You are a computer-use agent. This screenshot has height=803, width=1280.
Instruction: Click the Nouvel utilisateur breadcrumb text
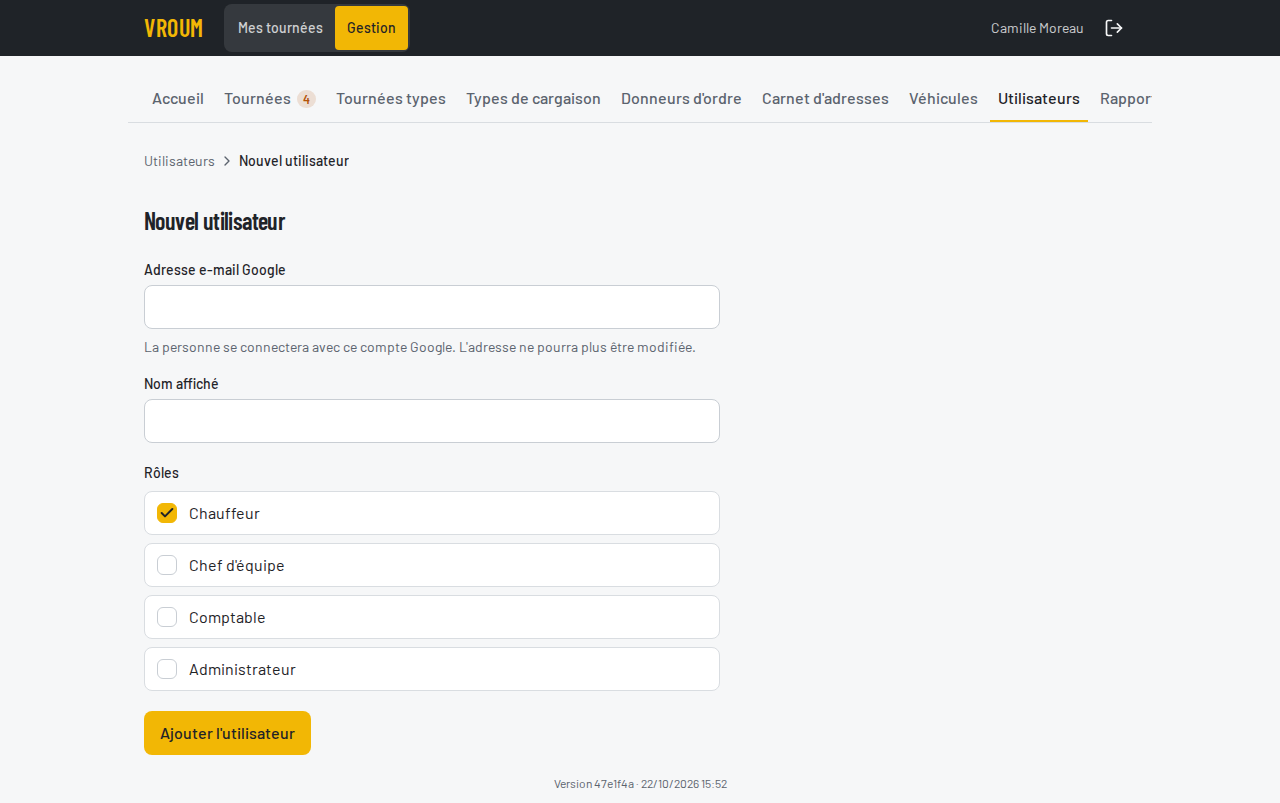point(294,161)
